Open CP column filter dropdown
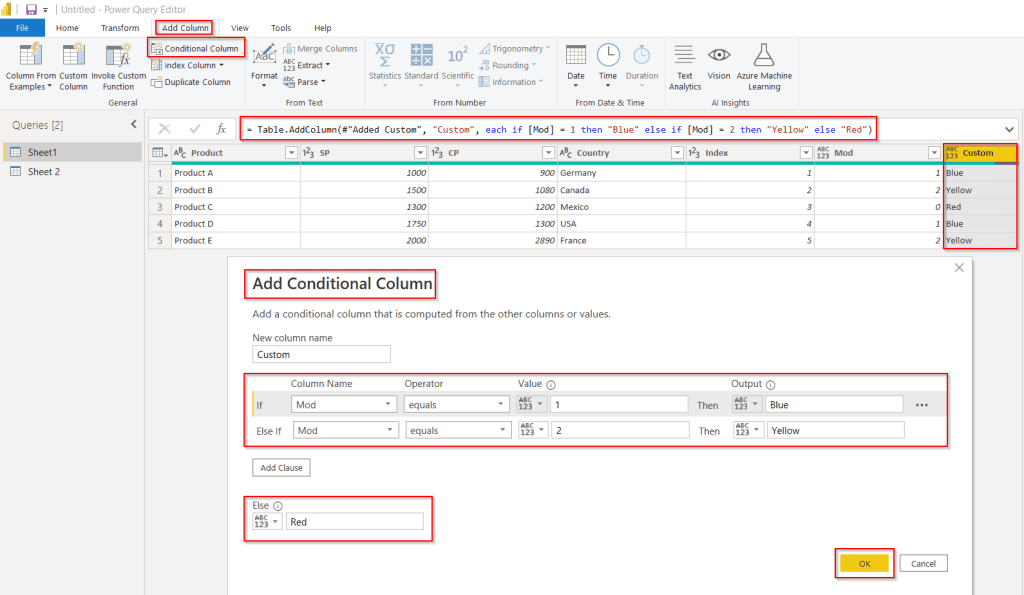 (x=548, y=153)
